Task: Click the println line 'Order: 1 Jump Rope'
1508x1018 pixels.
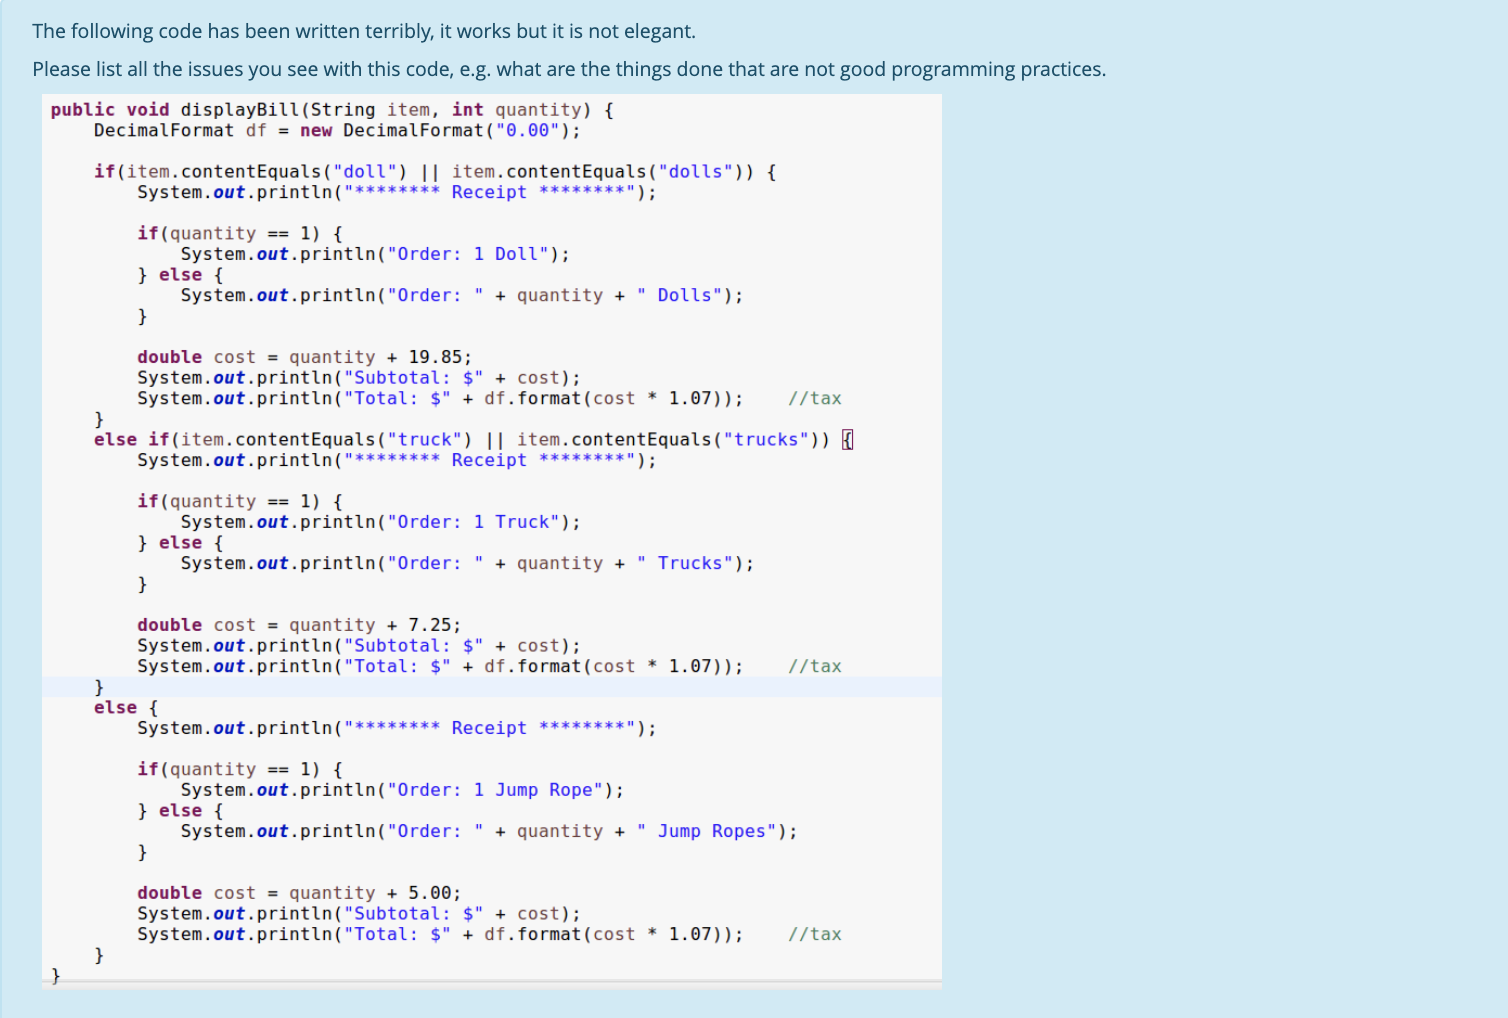Action: (x=402, y=790)
